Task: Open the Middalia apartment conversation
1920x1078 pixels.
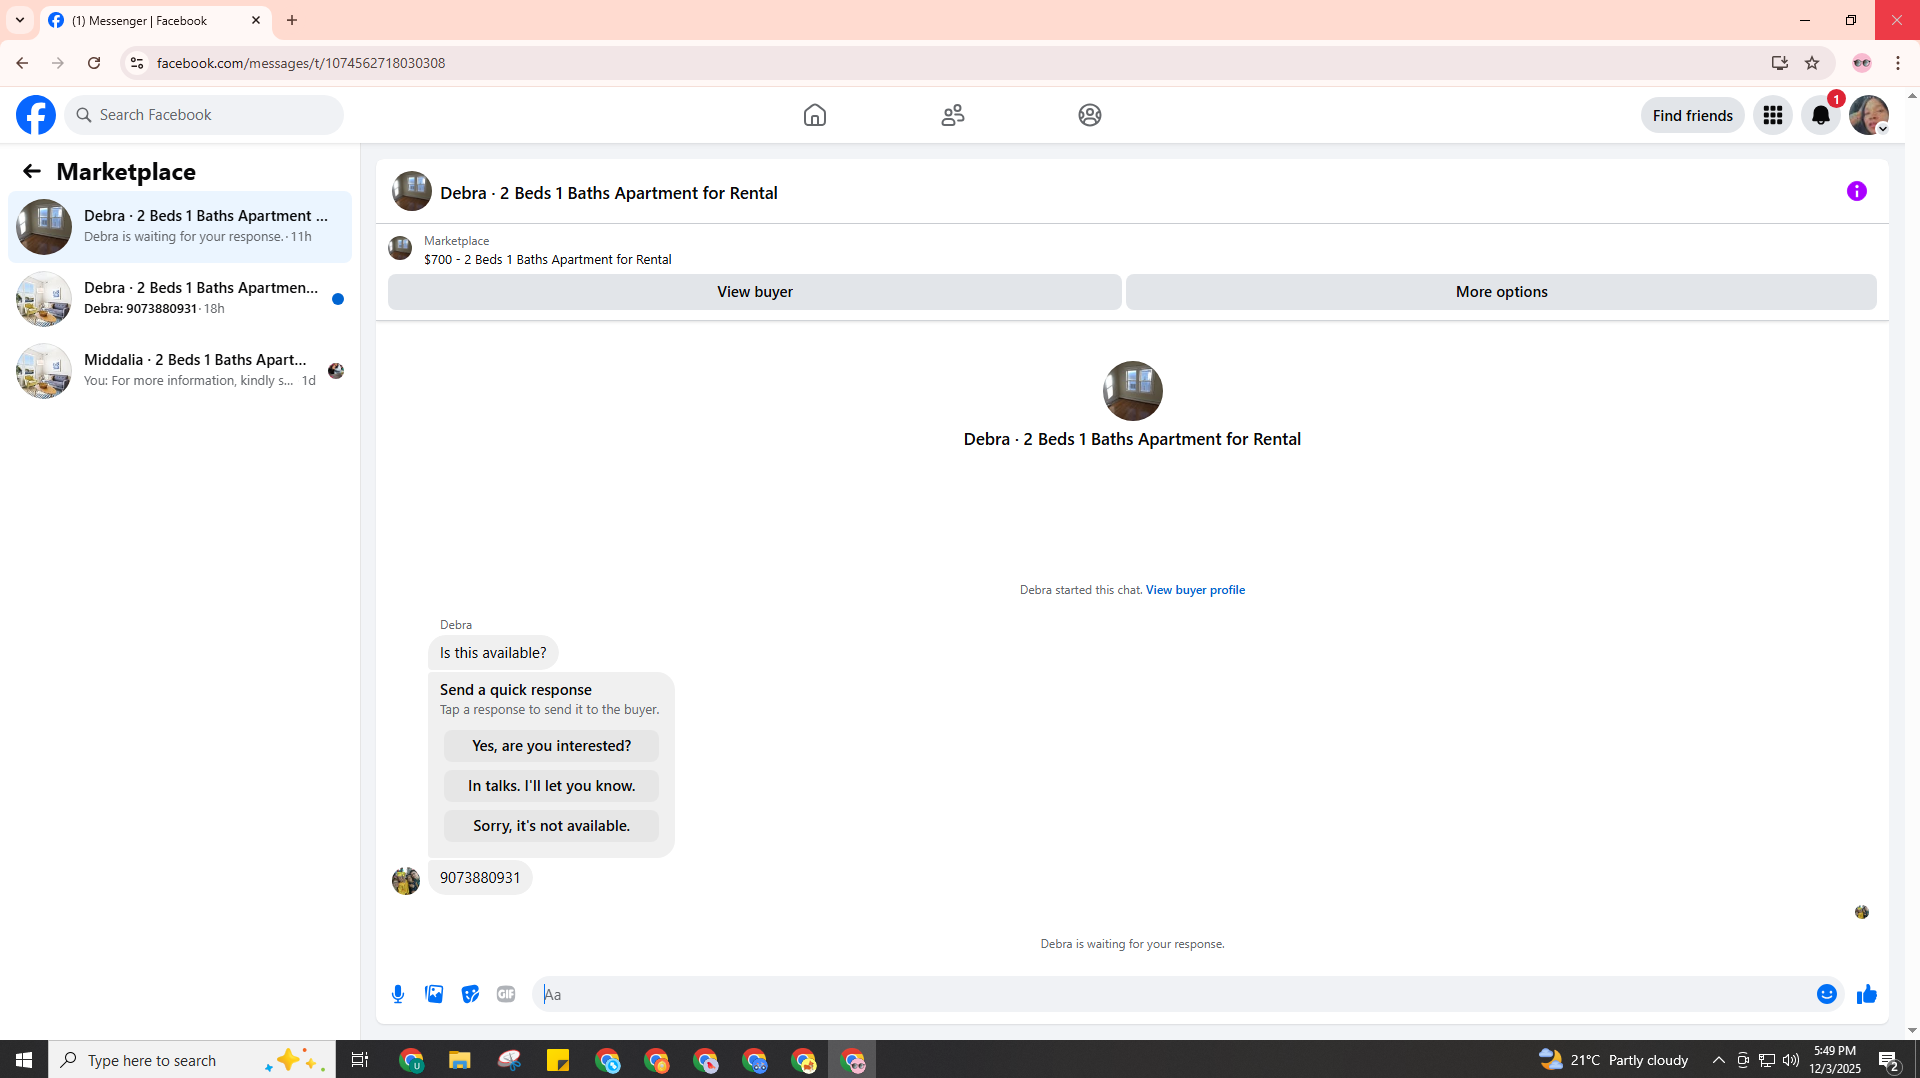Action: 180,371
